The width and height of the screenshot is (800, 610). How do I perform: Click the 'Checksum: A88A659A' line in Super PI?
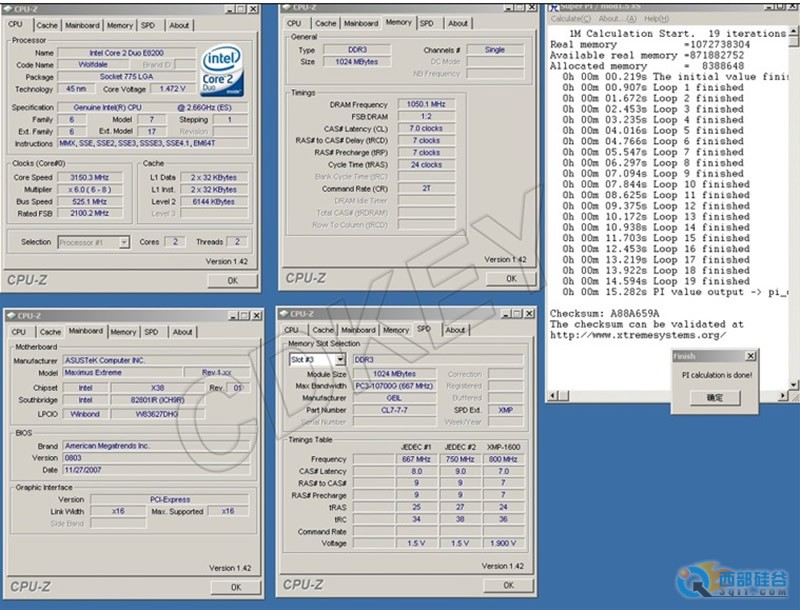click(605, 313)
